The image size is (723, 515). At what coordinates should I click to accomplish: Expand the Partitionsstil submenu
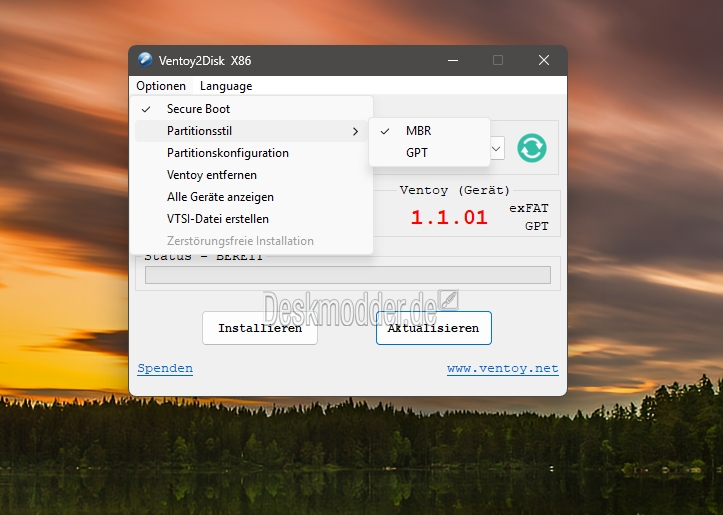pyautogui.click(x=251, y=131)
